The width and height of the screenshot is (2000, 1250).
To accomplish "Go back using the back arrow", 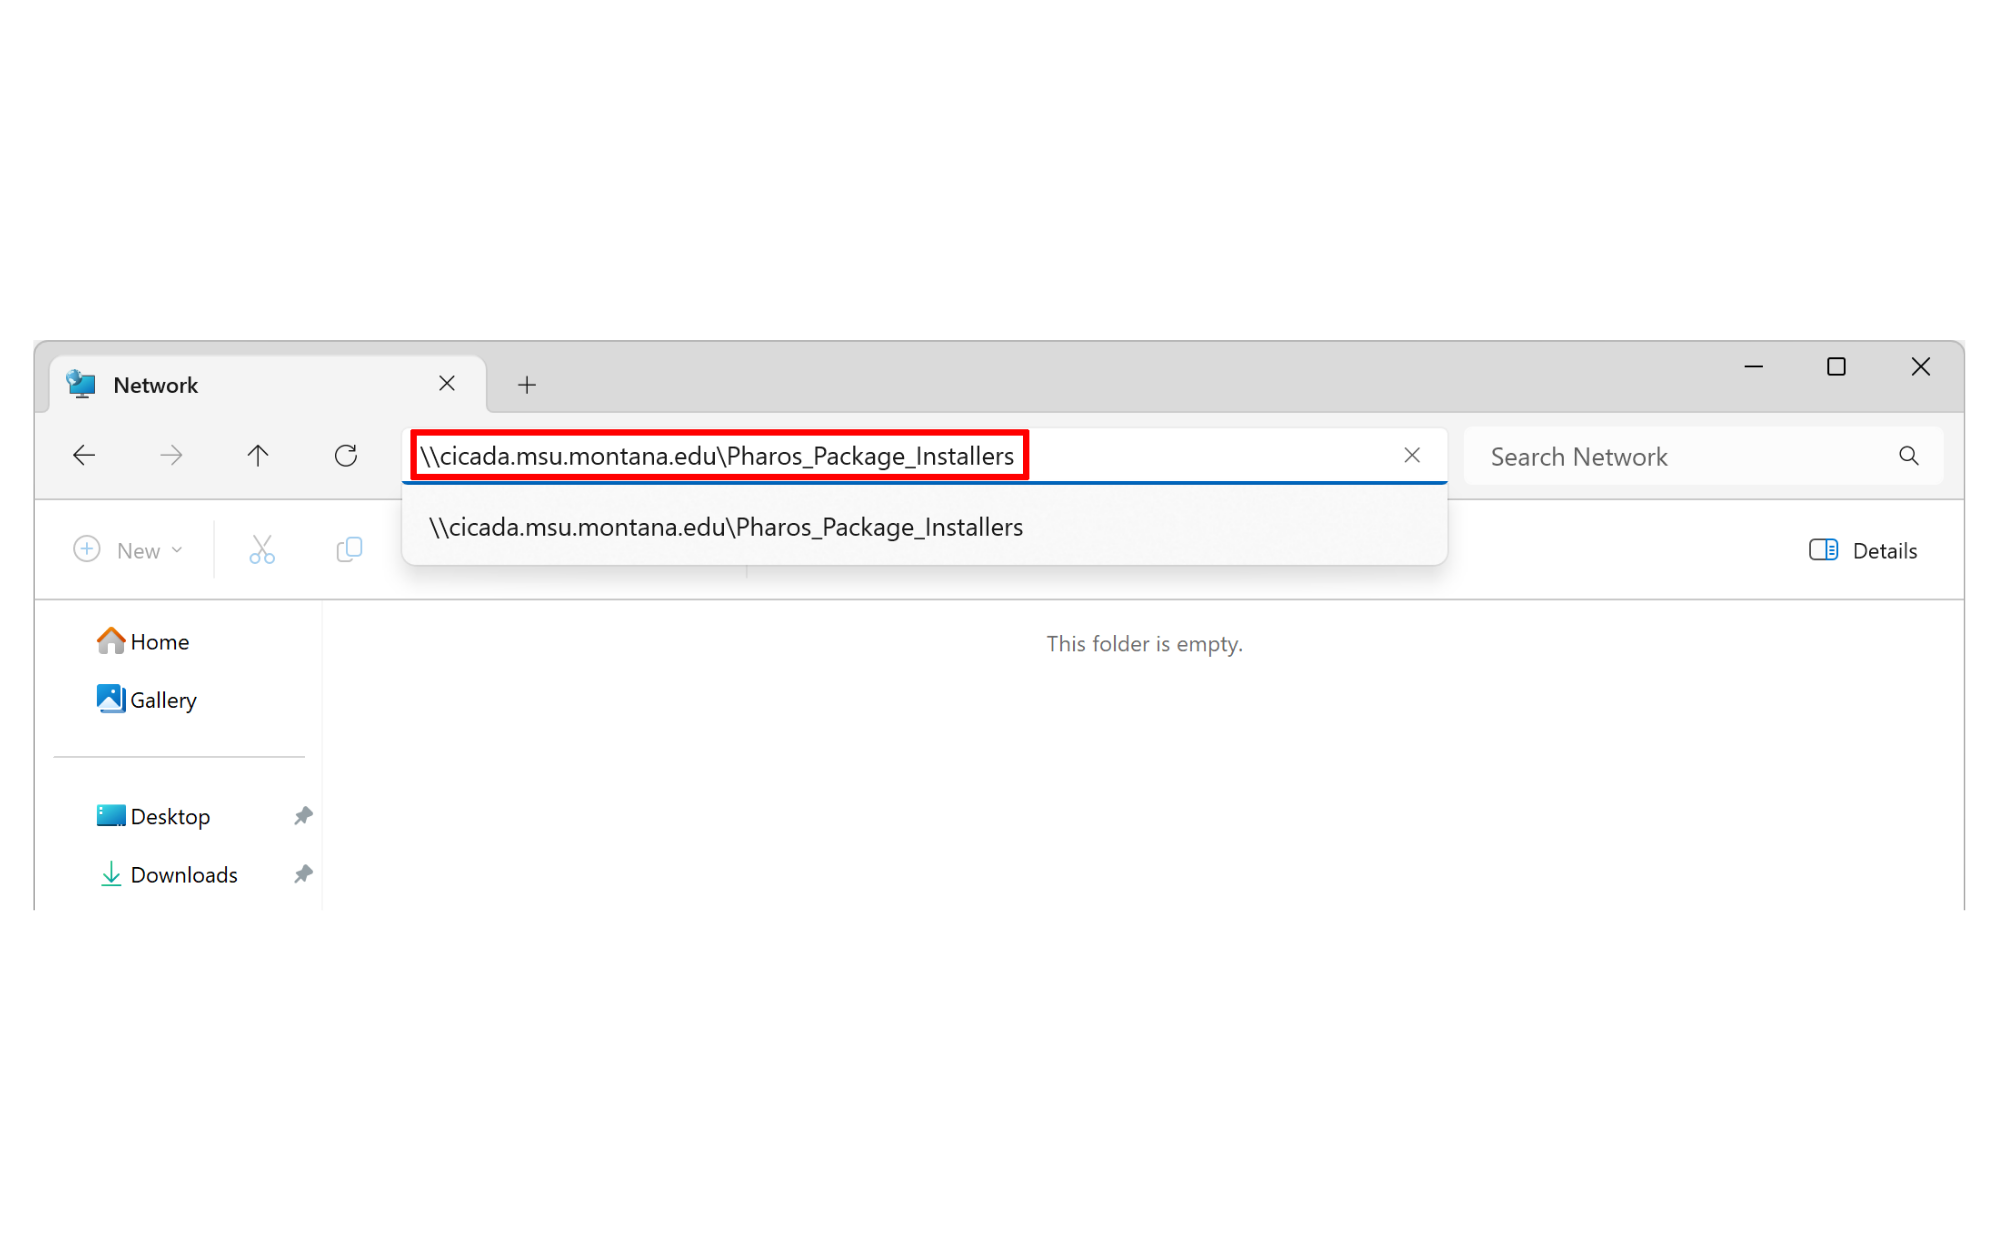I will pyautogui.click(x=84, y=456).
